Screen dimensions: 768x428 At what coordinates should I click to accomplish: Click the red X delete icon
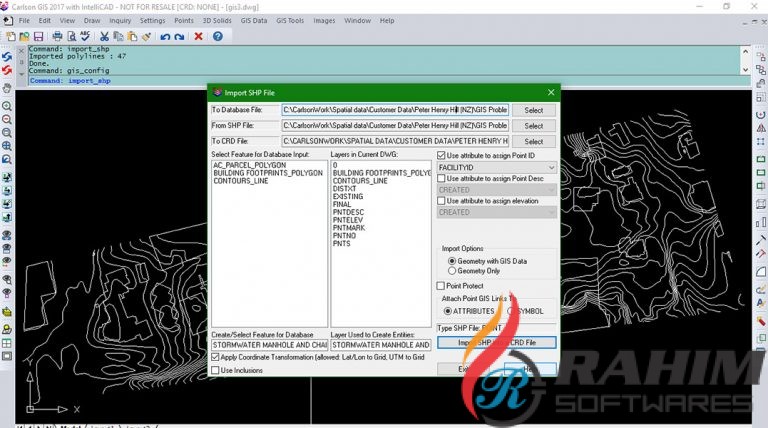click(198, 36)
